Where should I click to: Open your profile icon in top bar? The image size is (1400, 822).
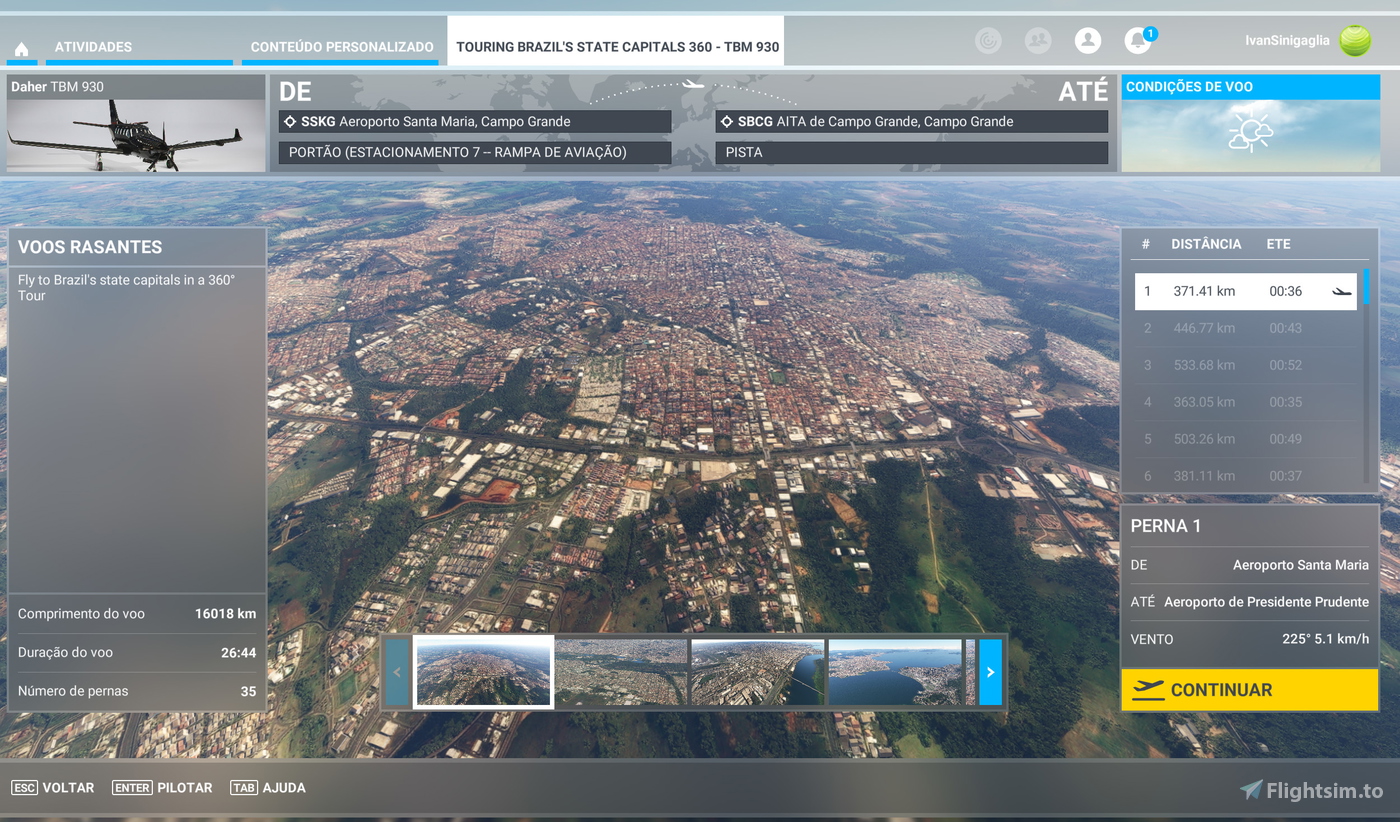[x=1088, y=41]
